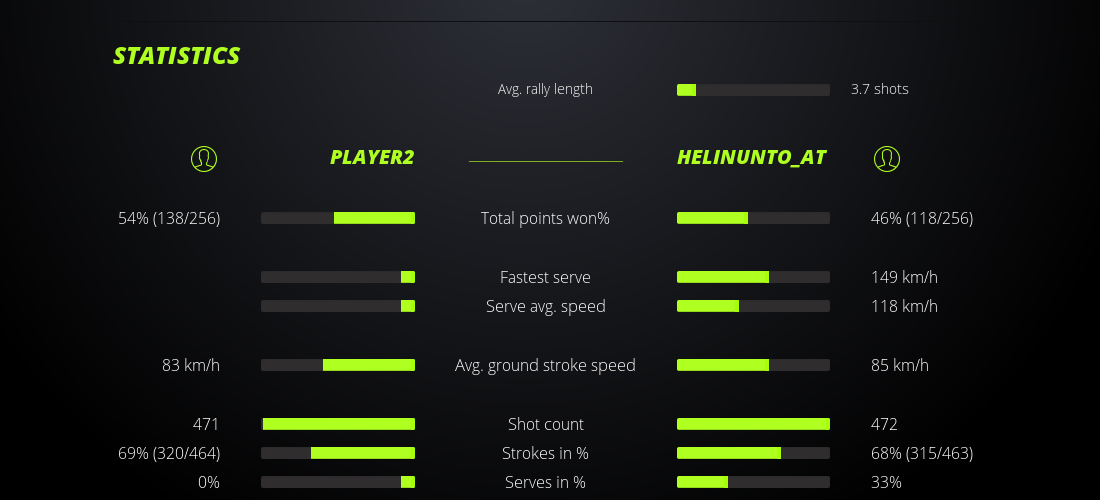Click the profile icon beside PLAYER2

(x=204, y=158)
